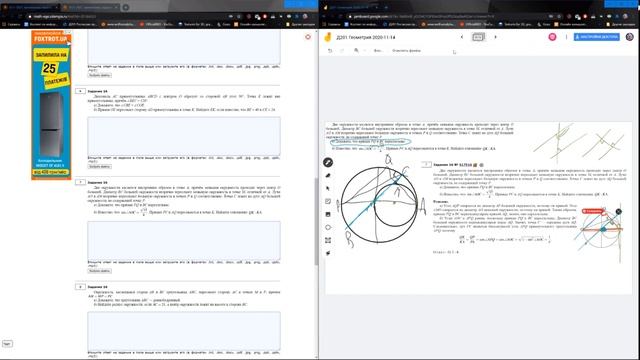The height and width of the screenshot is (360, 640).
Task: Switch to the first tab in left browser
Action: [x=32, y=7]
